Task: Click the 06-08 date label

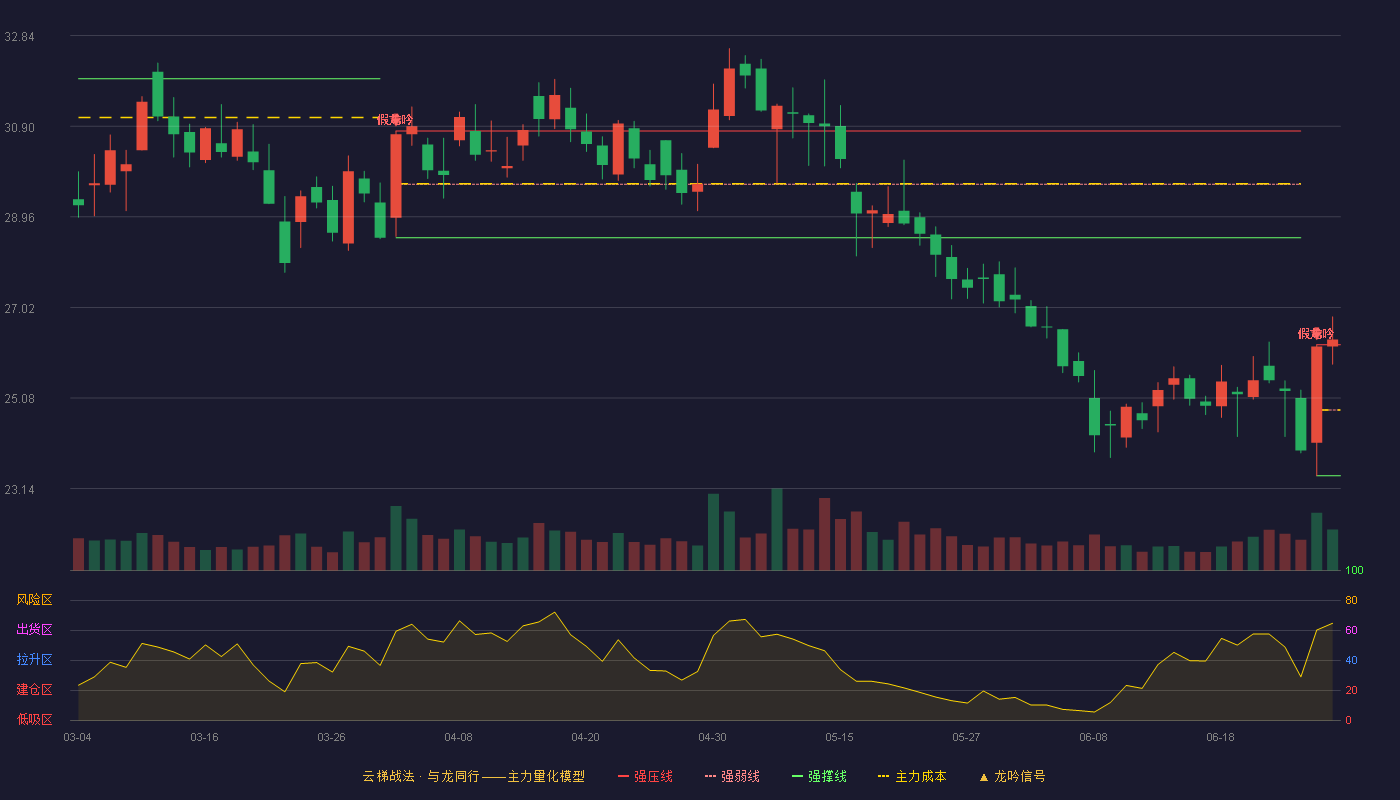Action: [x=1093, y=737]
